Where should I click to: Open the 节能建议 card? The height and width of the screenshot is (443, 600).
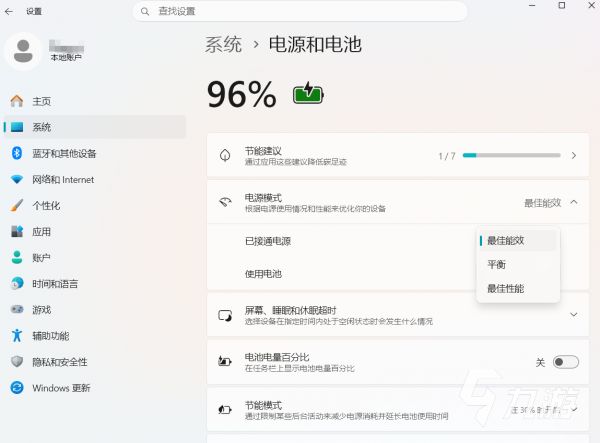(x=398, y=155)
